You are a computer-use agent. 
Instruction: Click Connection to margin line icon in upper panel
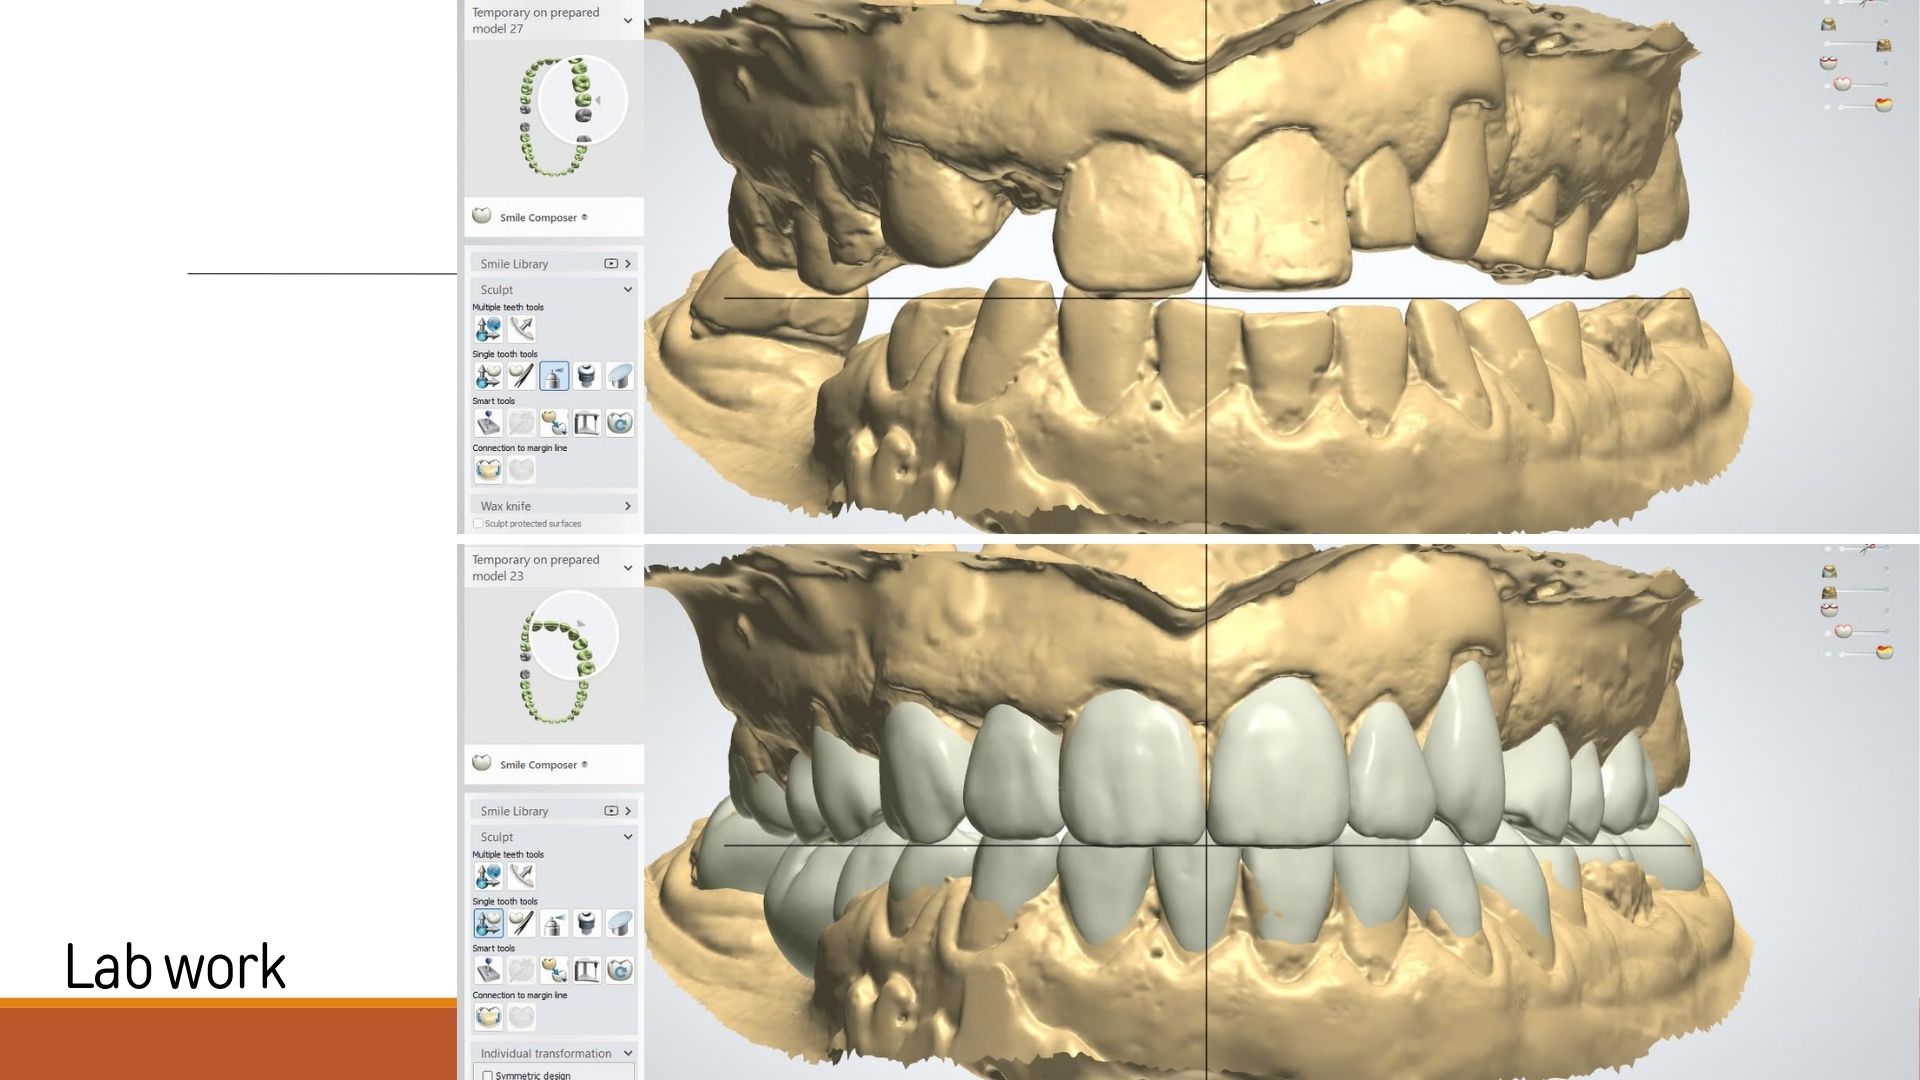tap(488, 470)
